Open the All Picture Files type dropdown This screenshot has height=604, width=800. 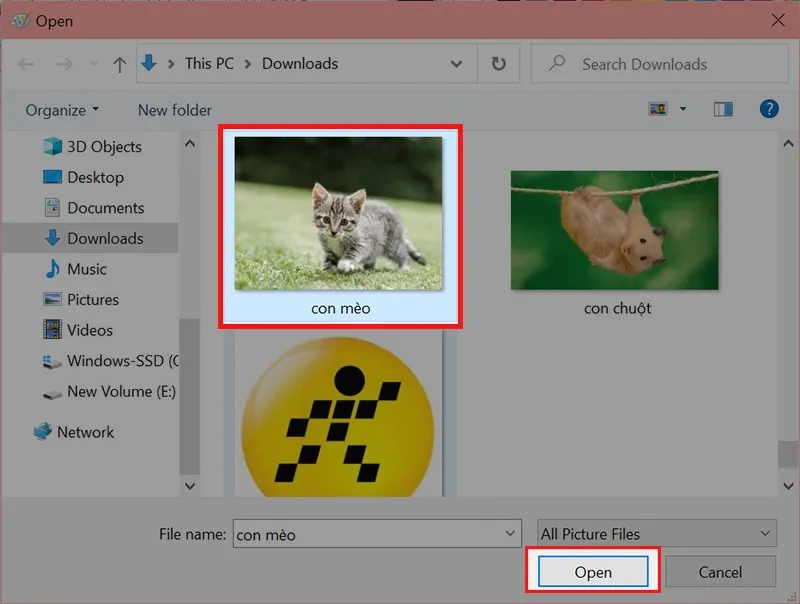(x=657, y=534)
